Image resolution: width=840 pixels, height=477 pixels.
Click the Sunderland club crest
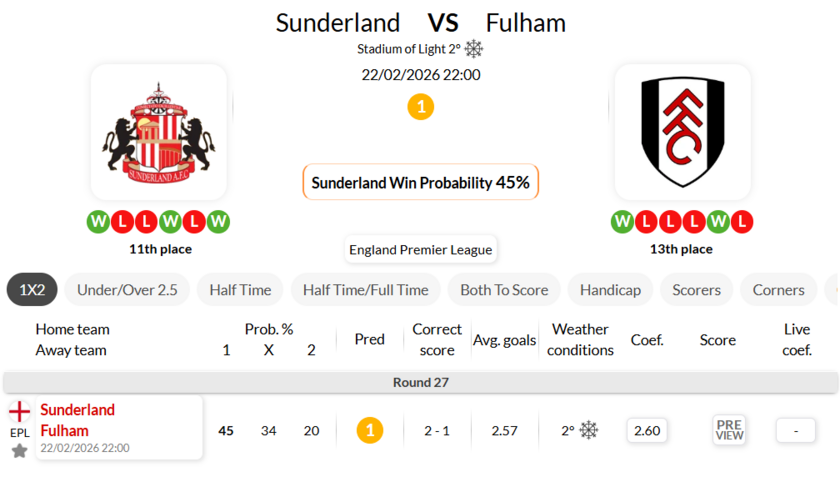(159, 133)
